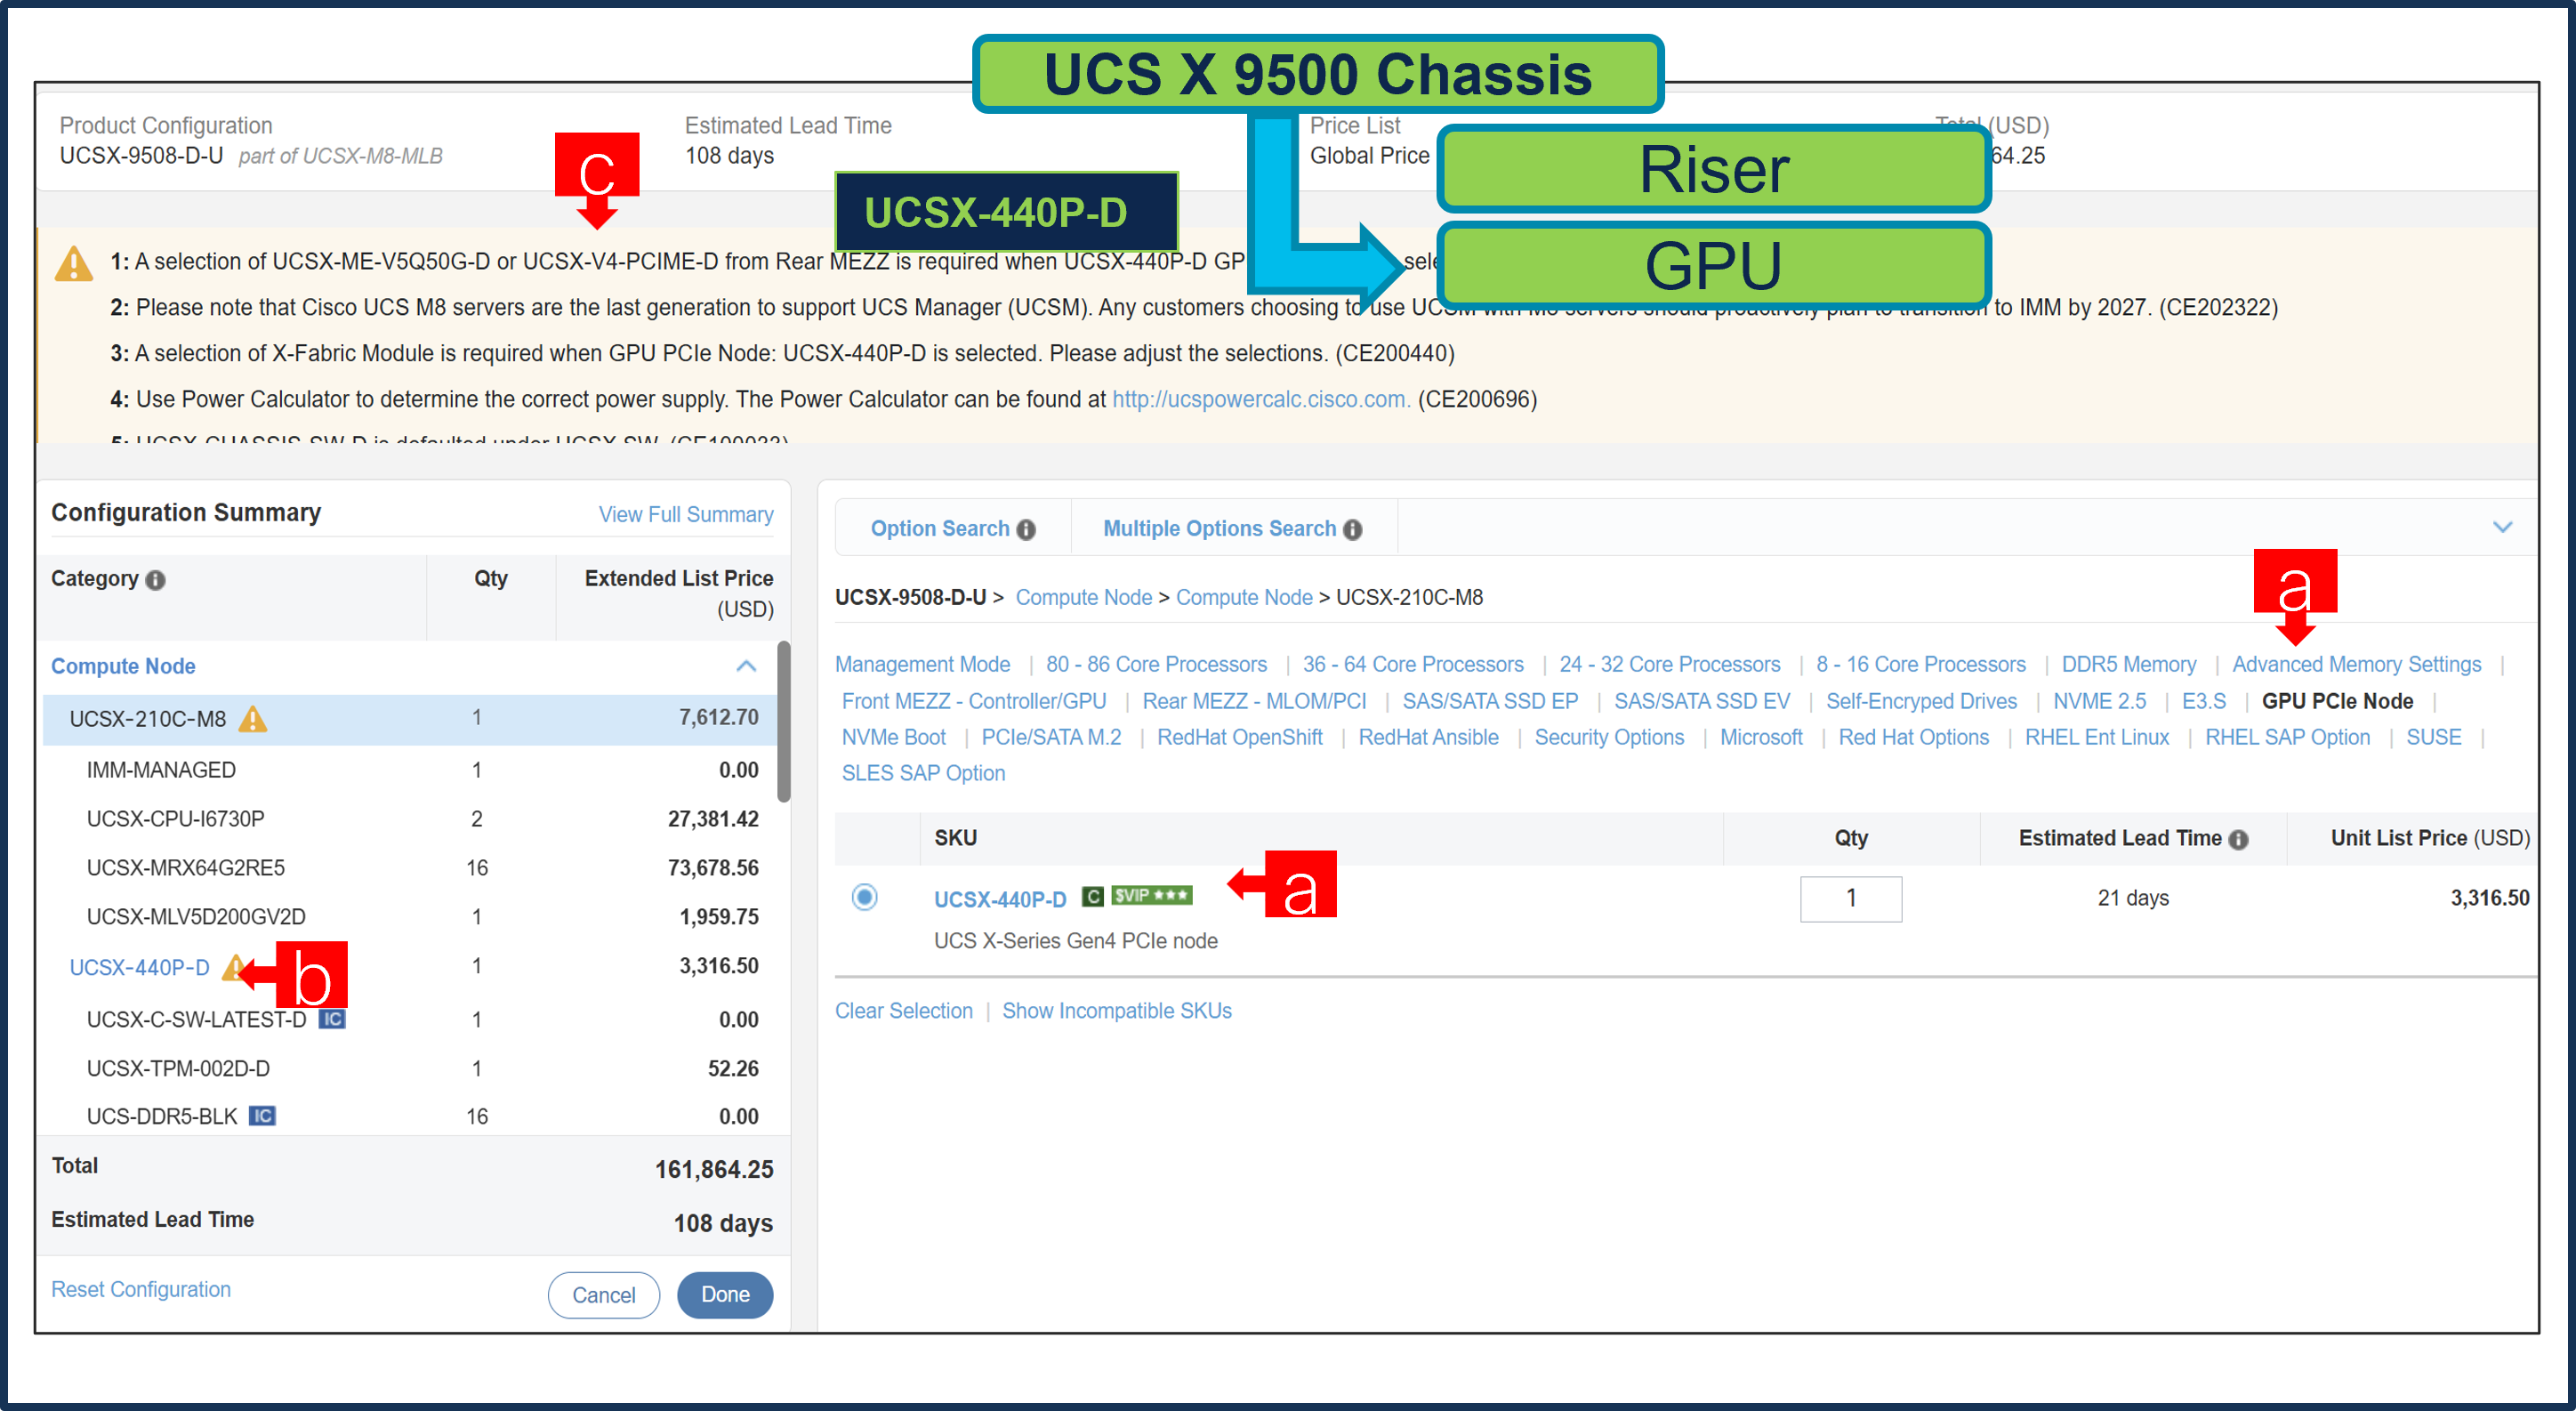This screenshot has height=1411, width=2576.
Task: Click warning icon beside UCSX-210C-M8
Action: [253, 718]
